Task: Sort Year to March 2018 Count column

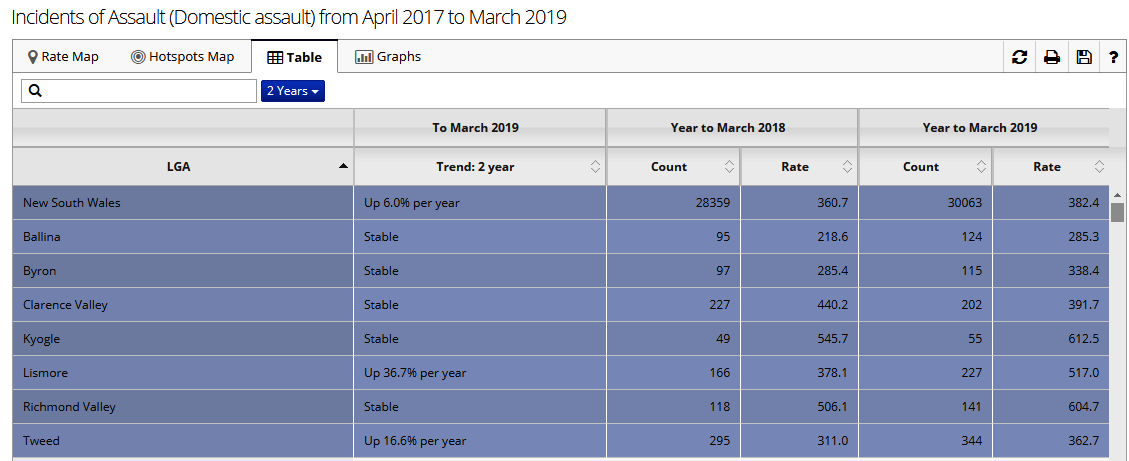Action: click(730, 167)
